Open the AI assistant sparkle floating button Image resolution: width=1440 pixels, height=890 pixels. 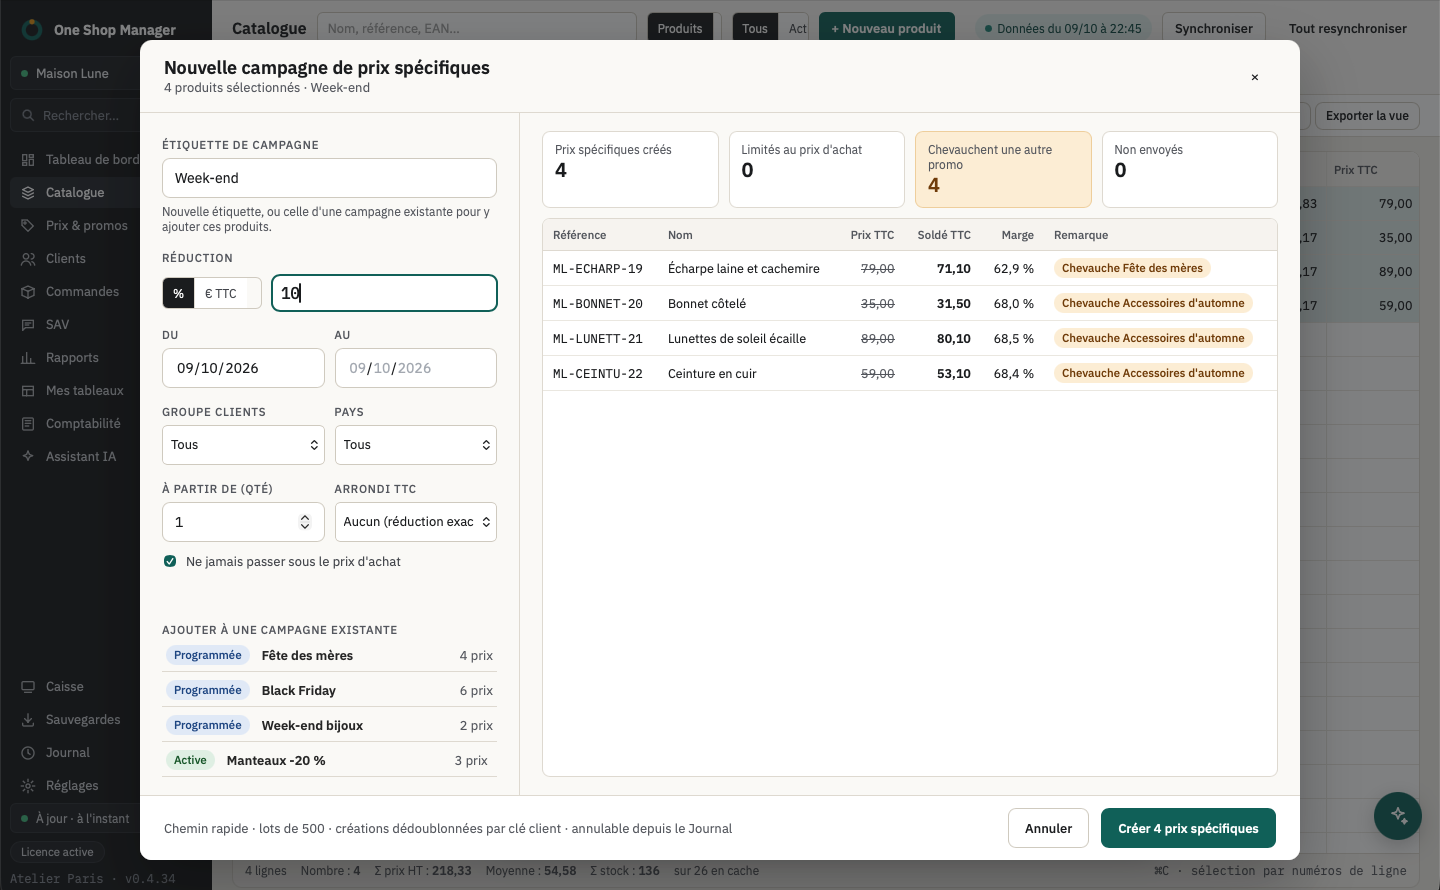[x=1398, y=816]
